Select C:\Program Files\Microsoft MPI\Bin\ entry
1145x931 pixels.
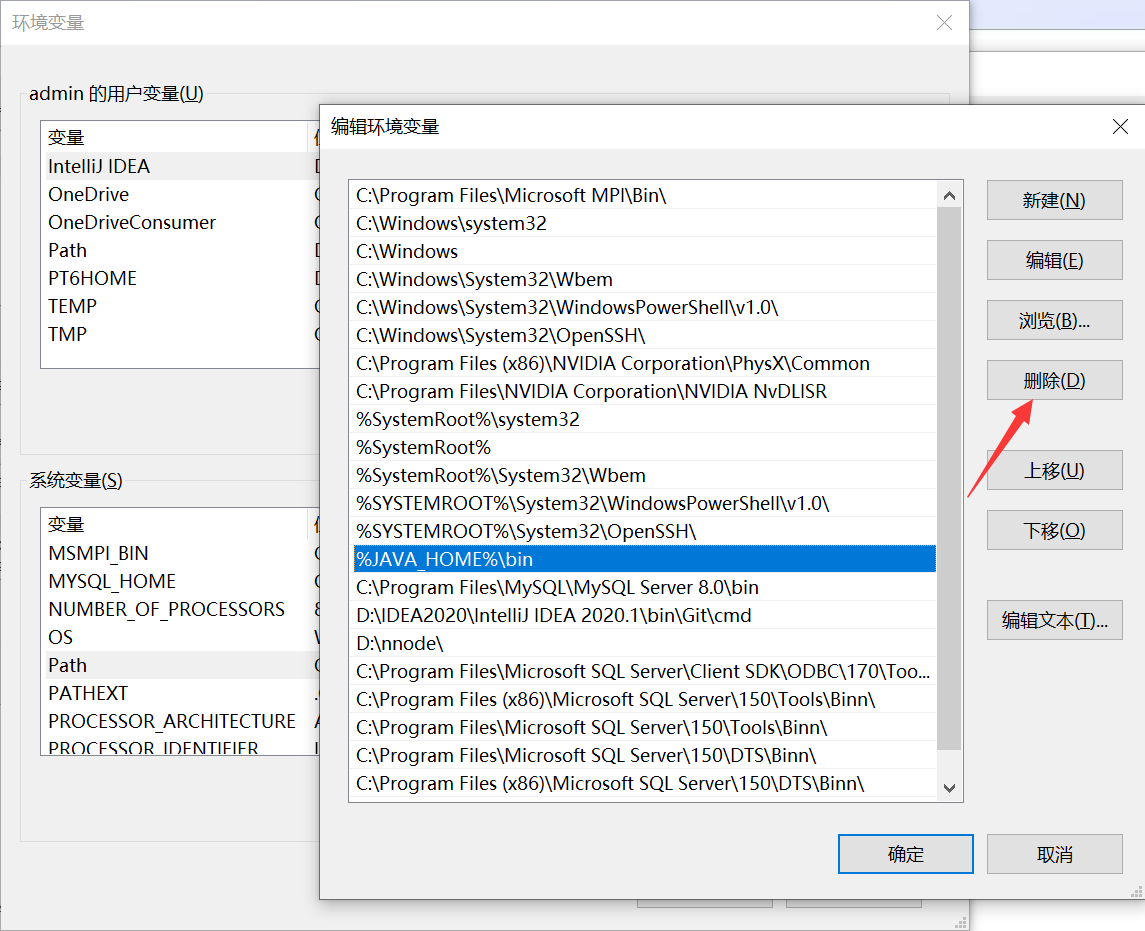click(644, 196)
